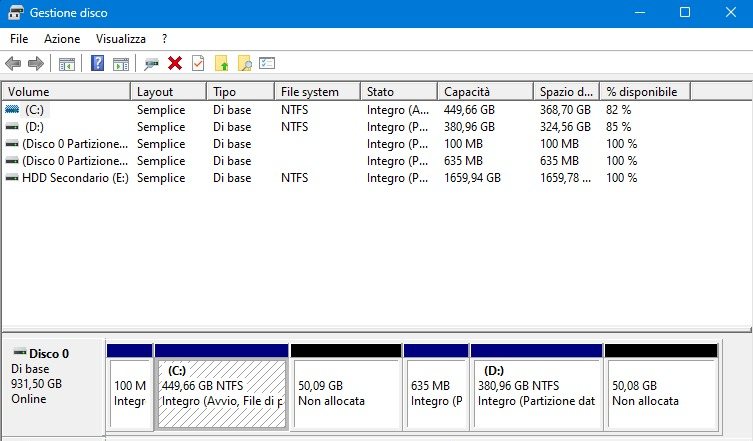The height and width of the screenshot is (441, 753).
Task: Click the connect drive icon in toolbar
Action: point(151,63)
